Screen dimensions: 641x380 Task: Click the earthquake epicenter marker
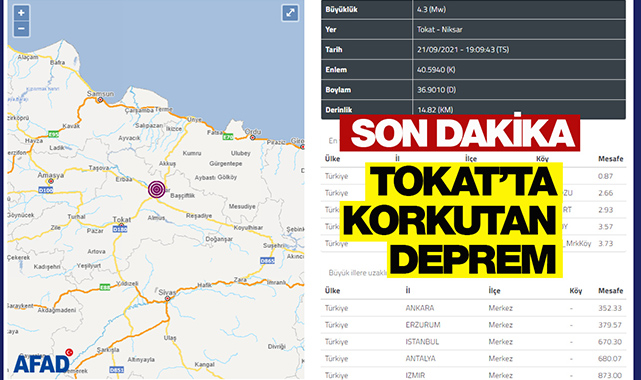coord(157,189)
